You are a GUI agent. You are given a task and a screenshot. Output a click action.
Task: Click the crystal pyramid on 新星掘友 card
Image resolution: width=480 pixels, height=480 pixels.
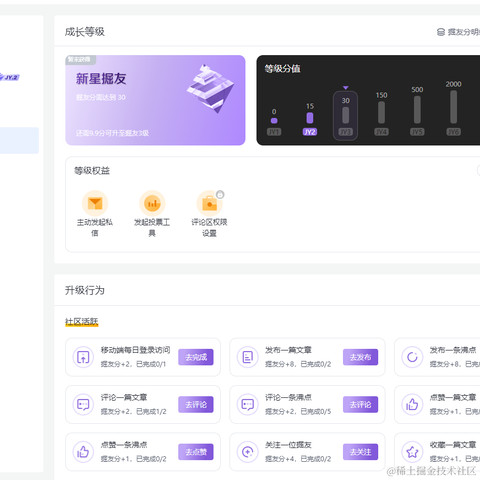(x=211, y=89)
